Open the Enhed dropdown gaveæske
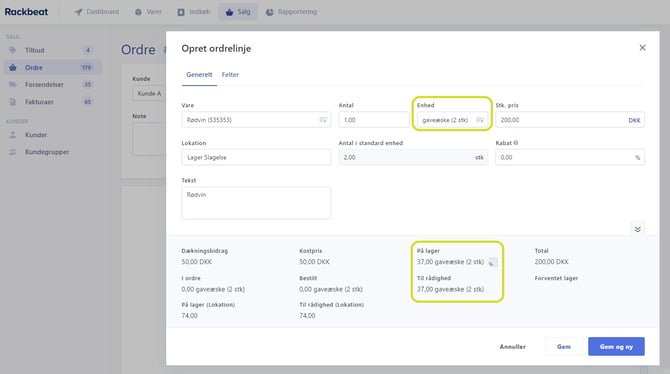This screenshot has width=670, height=374. pos(452,120)
